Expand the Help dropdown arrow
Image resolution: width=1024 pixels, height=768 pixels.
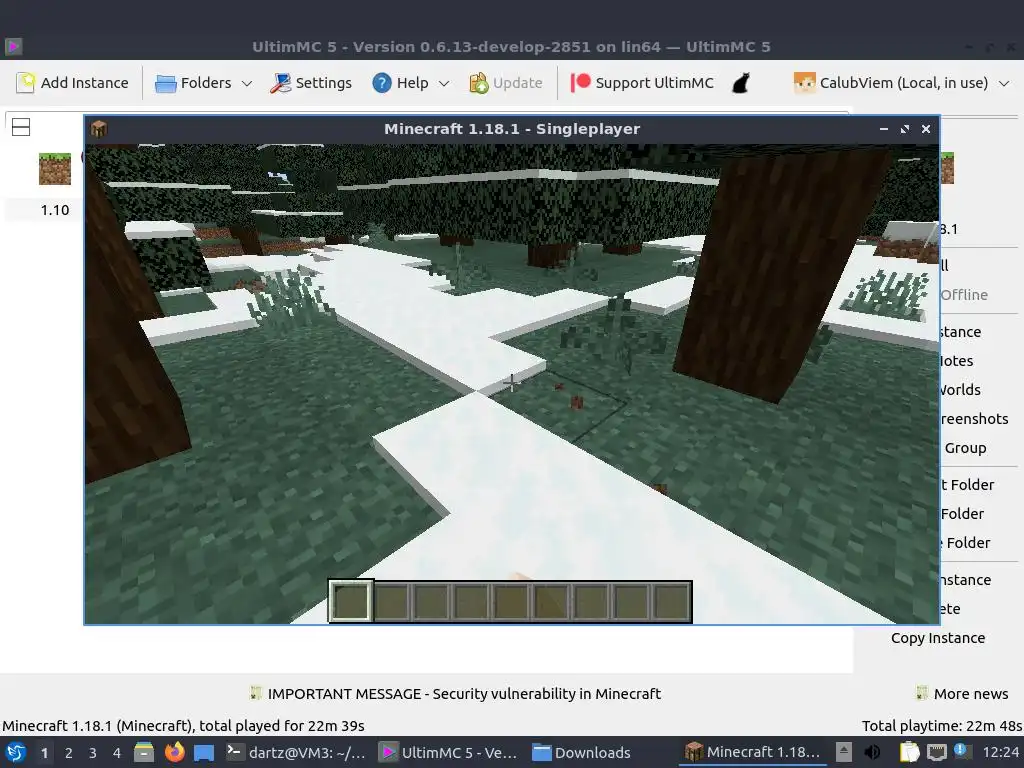point(444,84)
